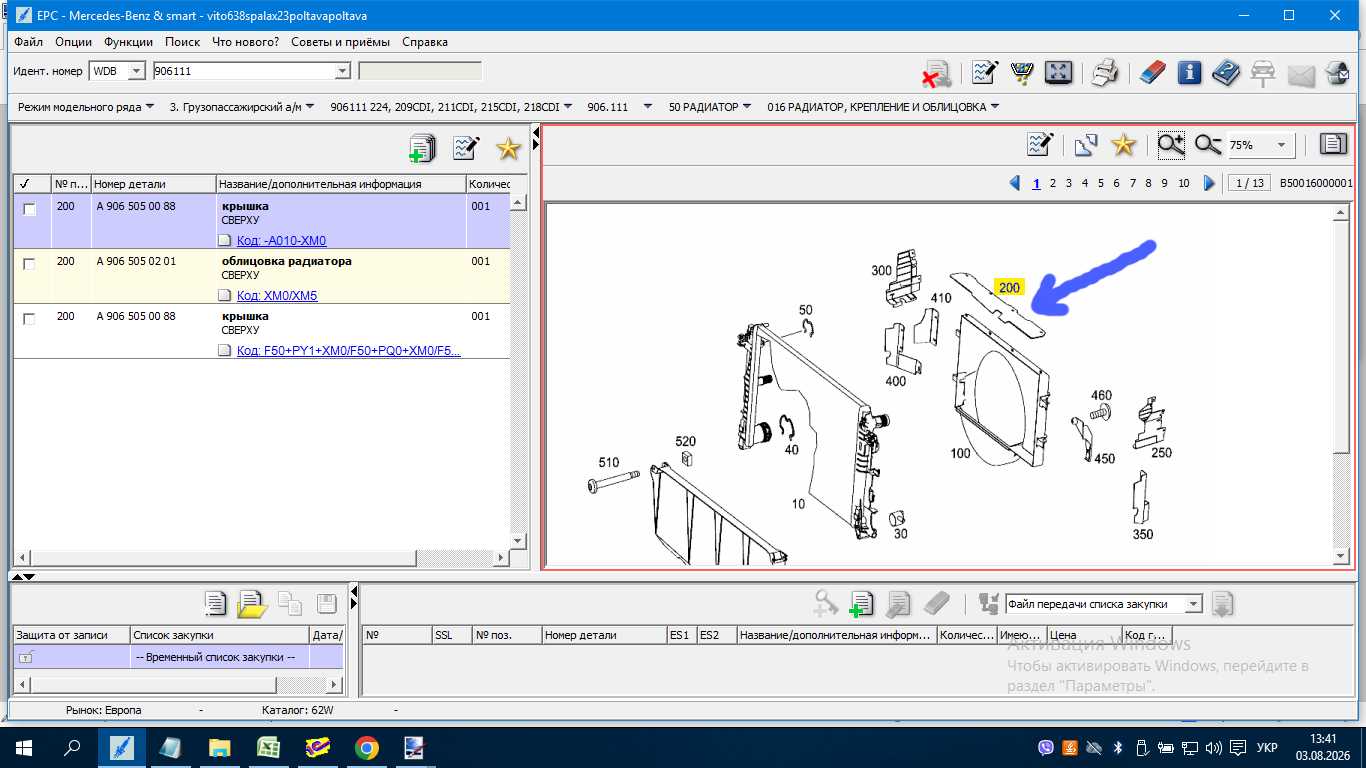Open the shopping list folder icon
The height and width of the screenshot is (768, 1366).
point(252,603)
